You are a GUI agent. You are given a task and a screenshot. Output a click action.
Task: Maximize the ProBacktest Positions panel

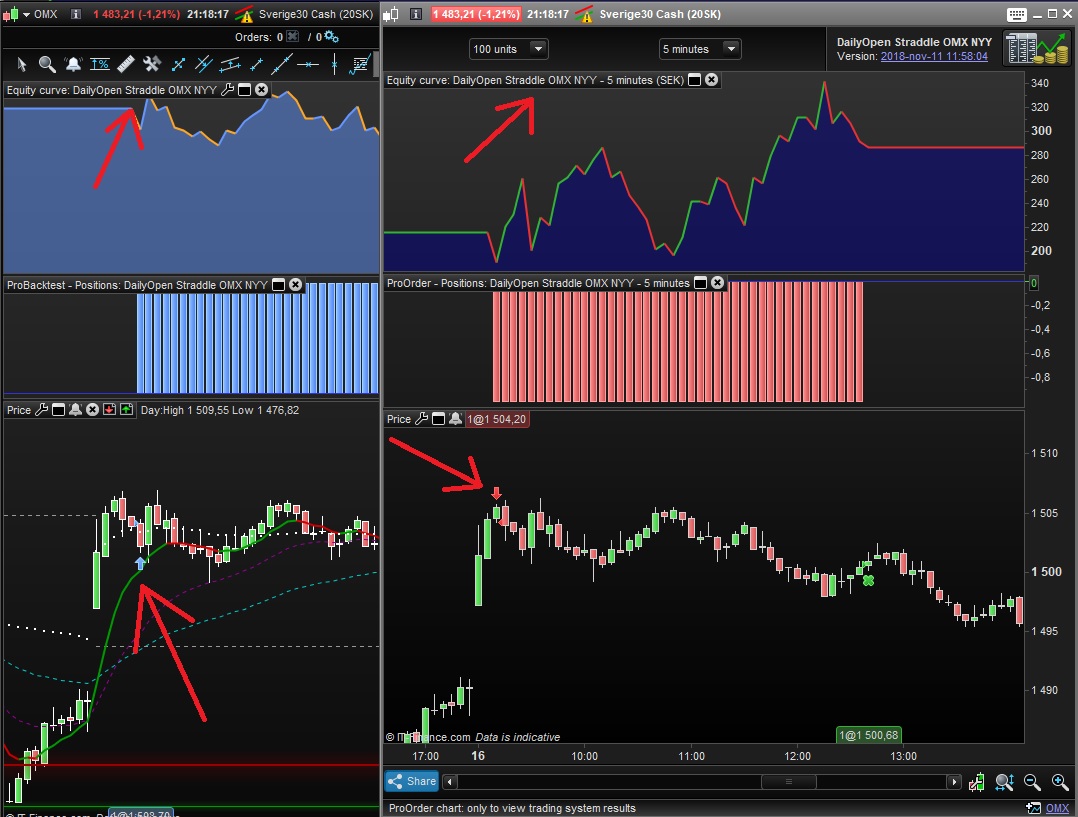[278, 285]
